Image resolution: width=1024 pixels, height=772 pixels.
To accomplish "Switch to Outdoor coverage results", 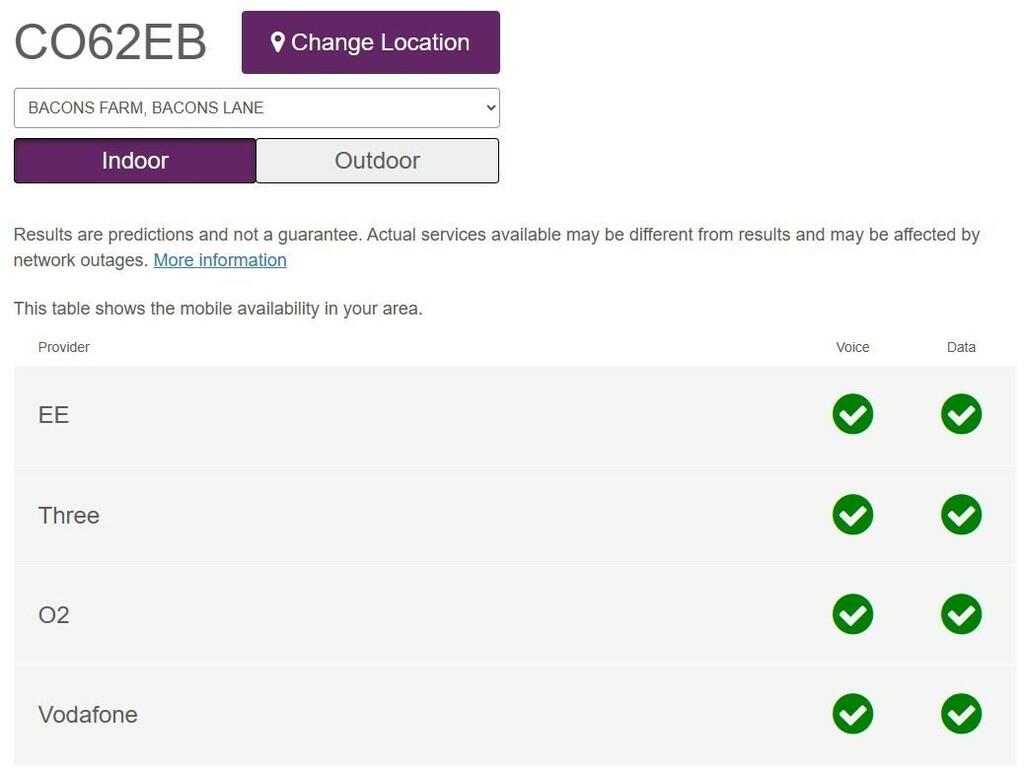I will (x=377, y=161).
